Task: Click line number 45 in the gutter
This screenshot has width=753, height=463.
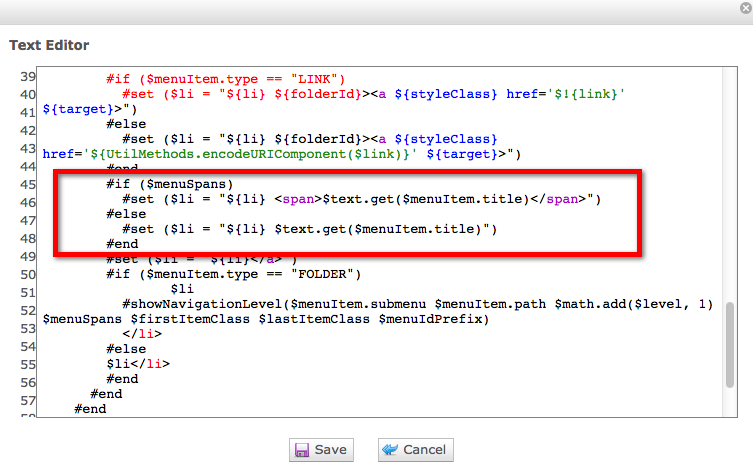Action: coord(28,184)
